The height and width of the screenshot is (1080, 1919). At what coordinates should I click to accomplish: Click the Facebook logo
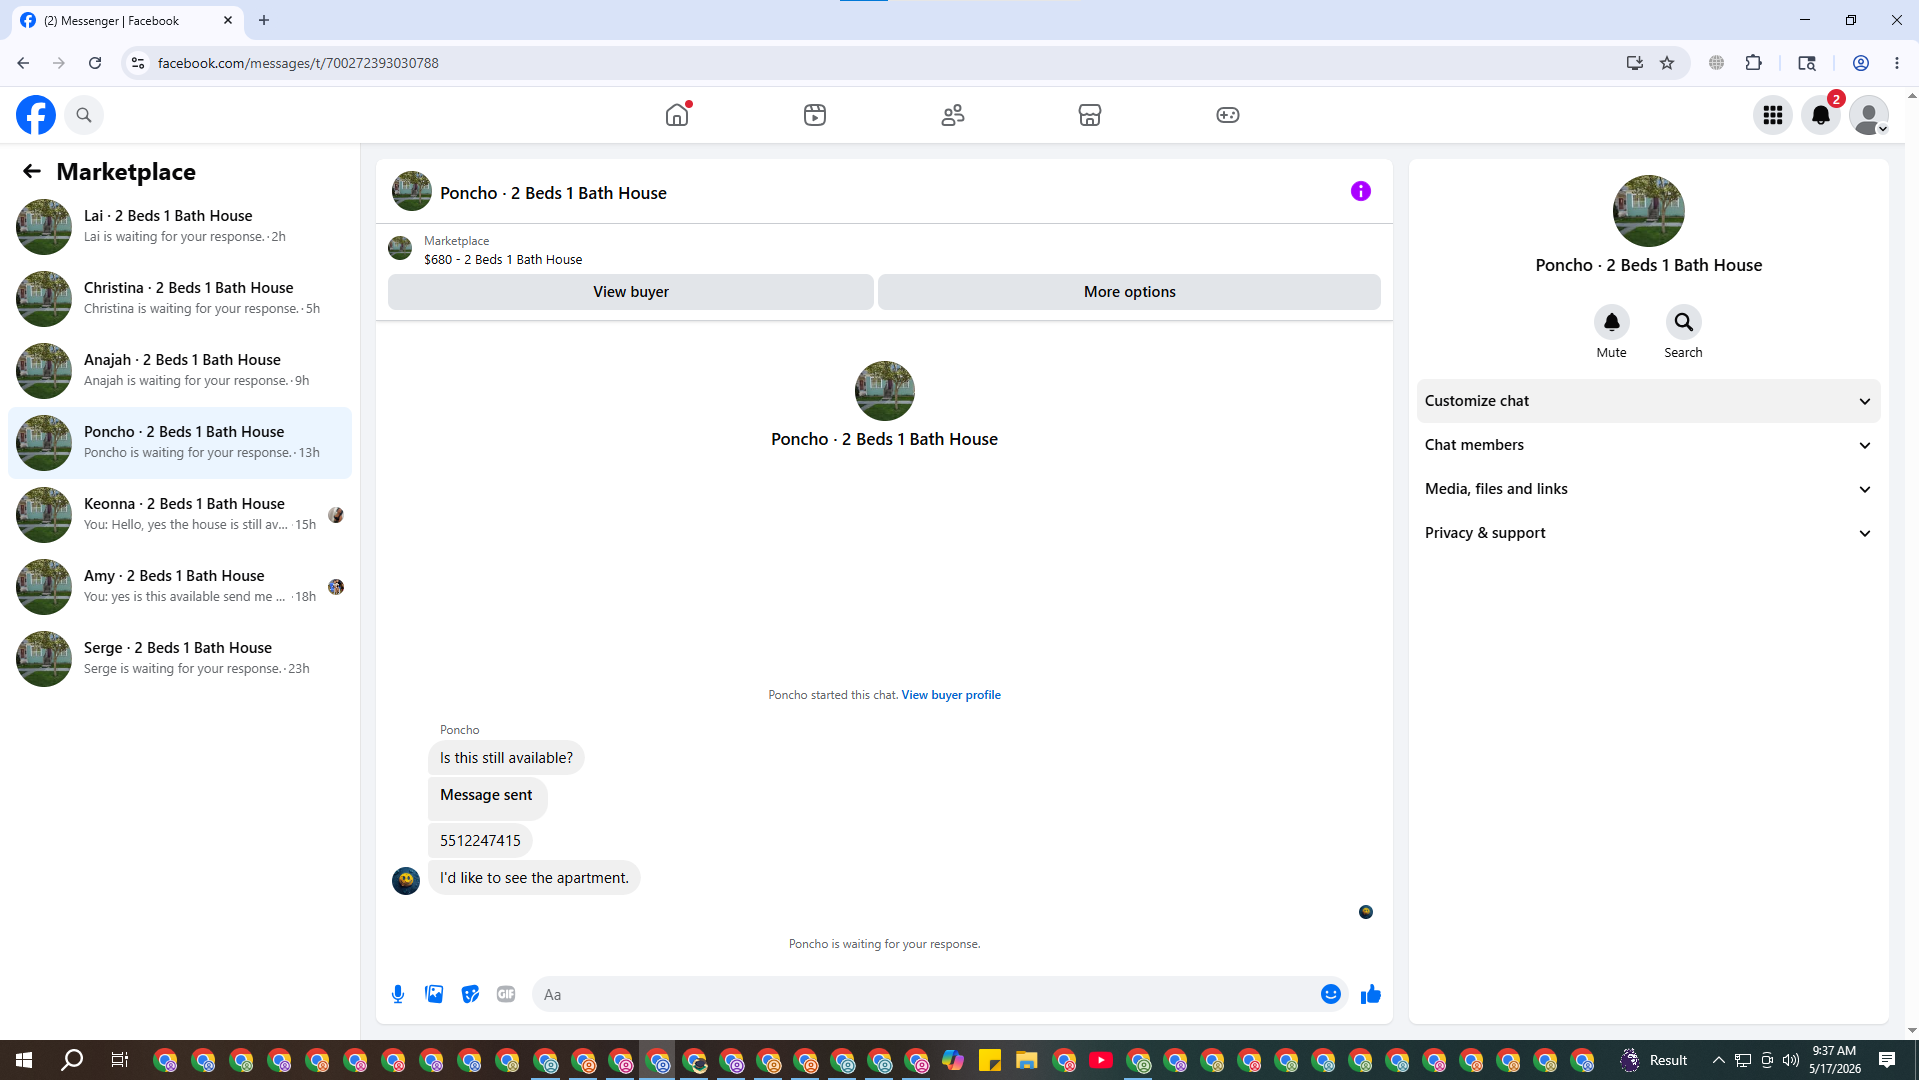[x=36, y=115]
